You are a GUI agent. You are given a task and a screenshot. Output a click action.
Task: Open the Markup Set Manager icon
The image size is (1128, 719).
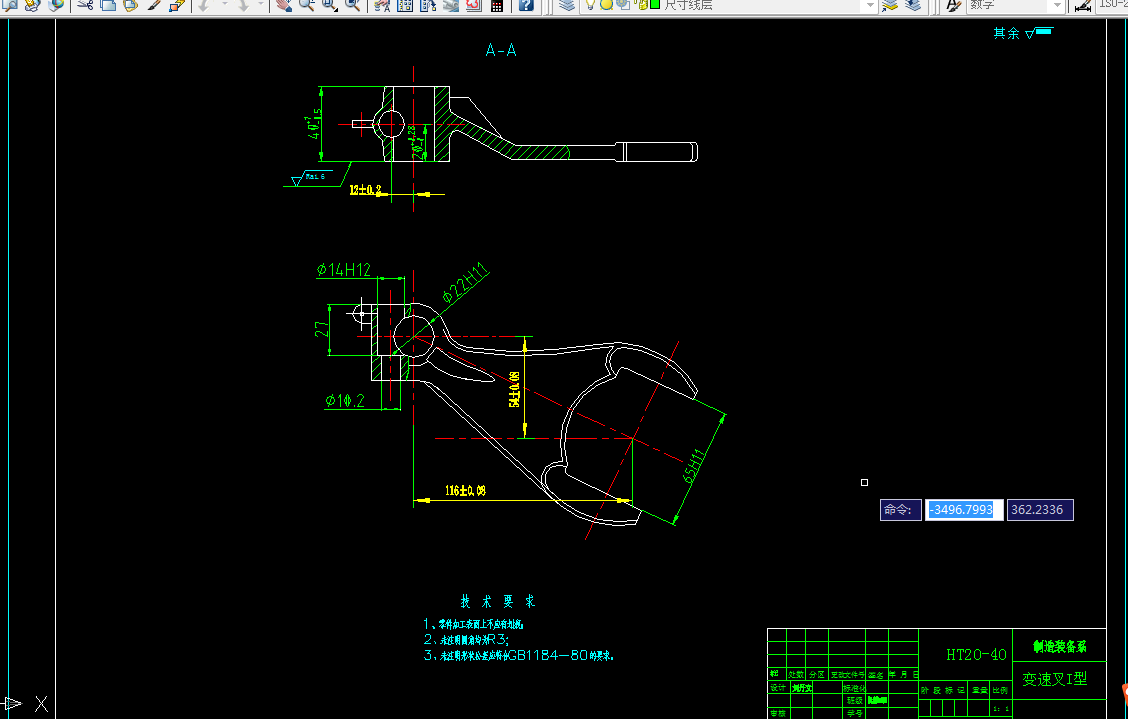(473, 4)
